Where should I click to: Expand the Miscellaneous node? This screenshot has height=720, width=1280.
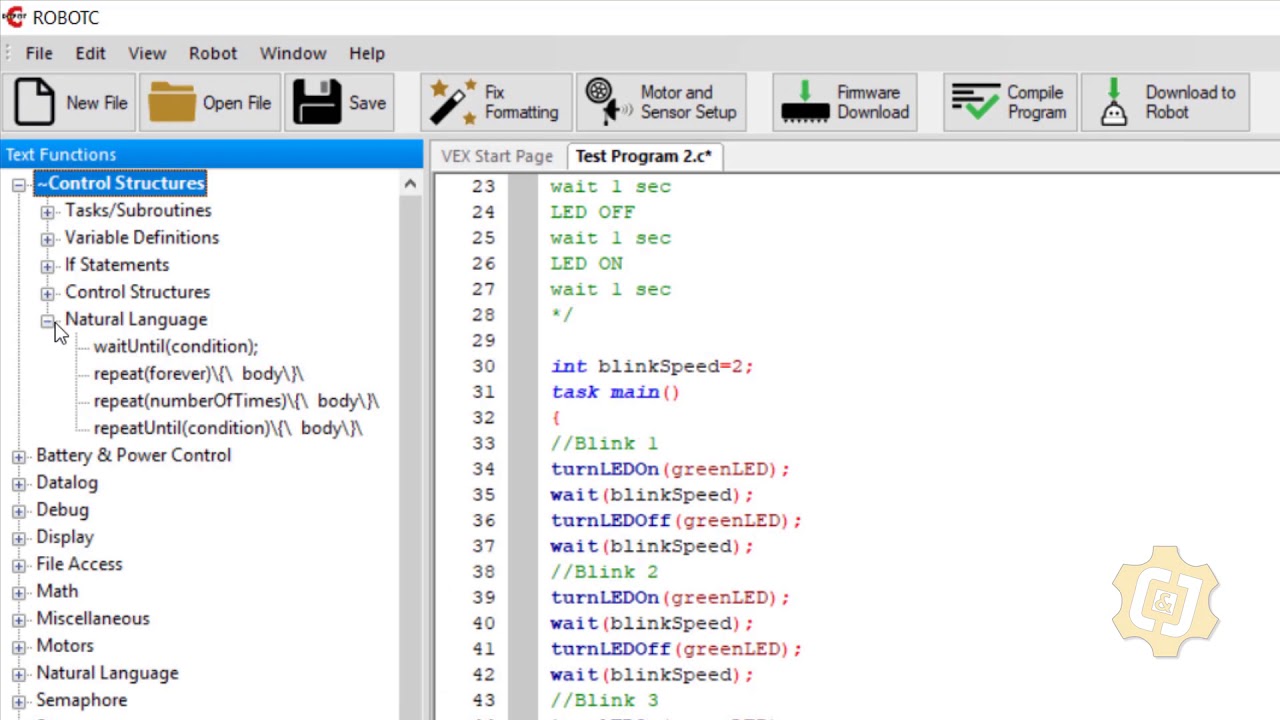click(19, 619)
